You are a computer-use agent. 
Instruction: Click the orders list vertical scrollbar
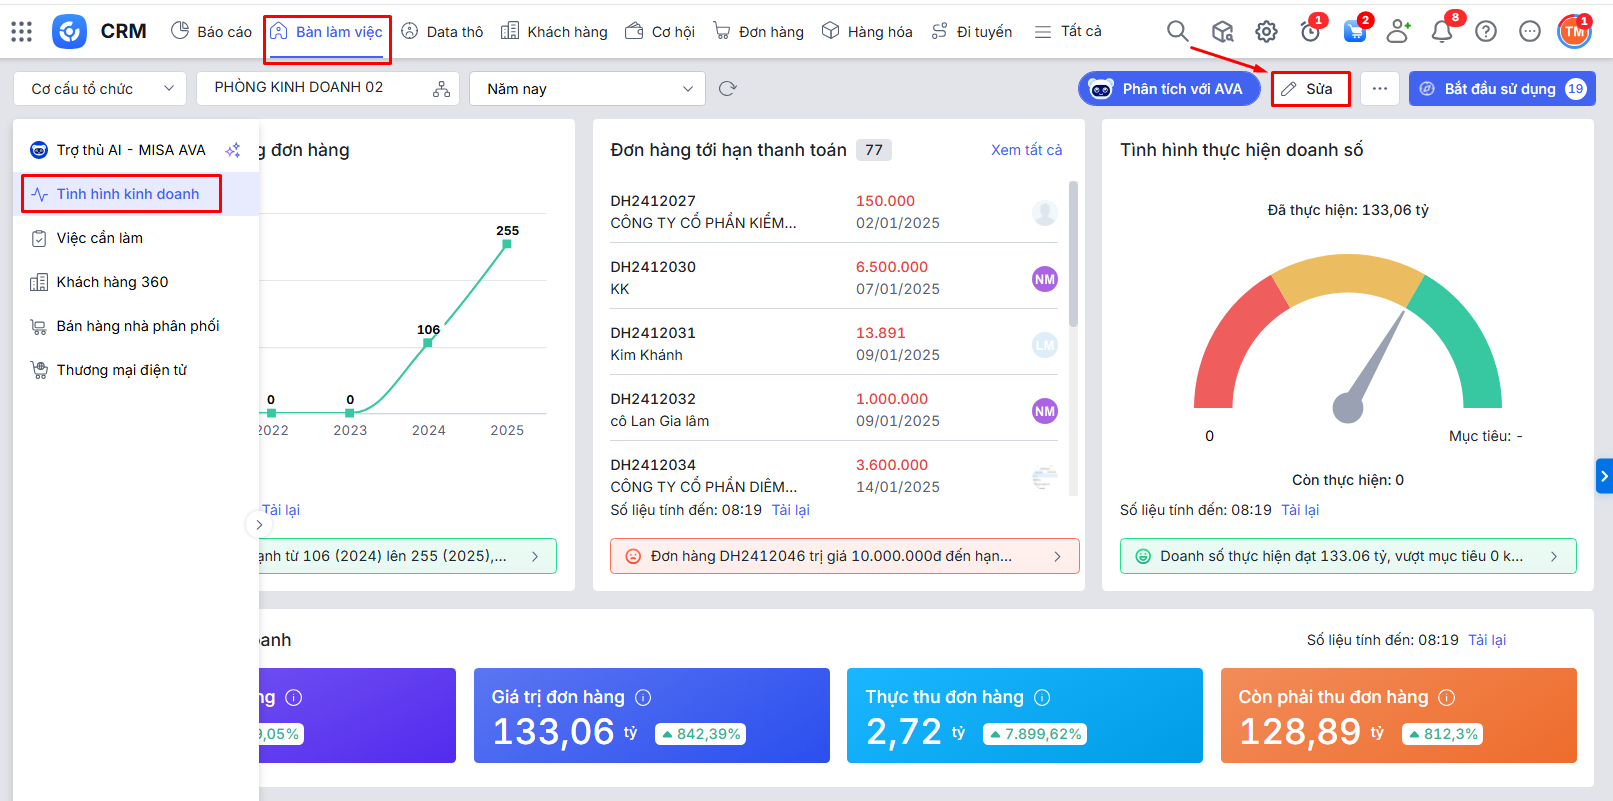pyautogui.click(x=1073, y=255)
